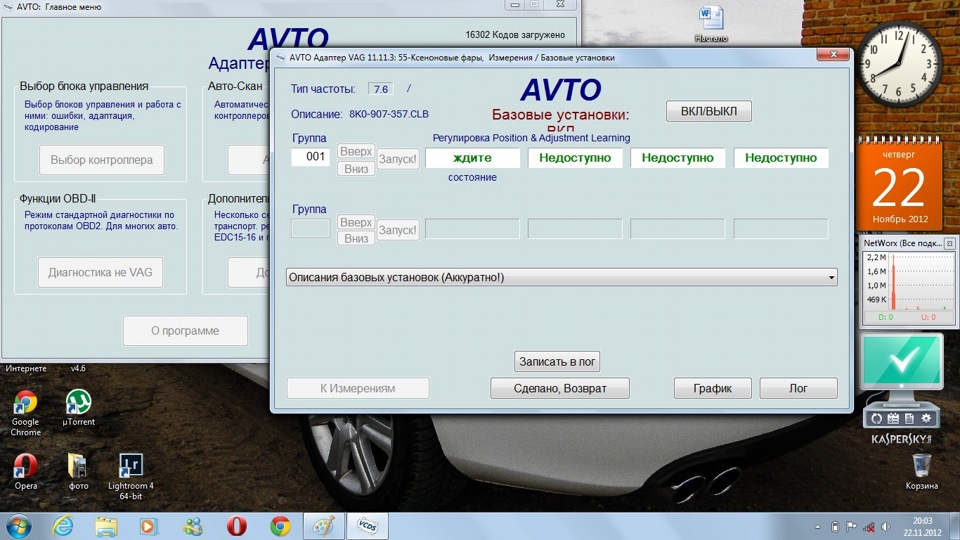The image size is (960, 540).
Task: Open Internet Explorer from the taskbar
Action: 62,527
